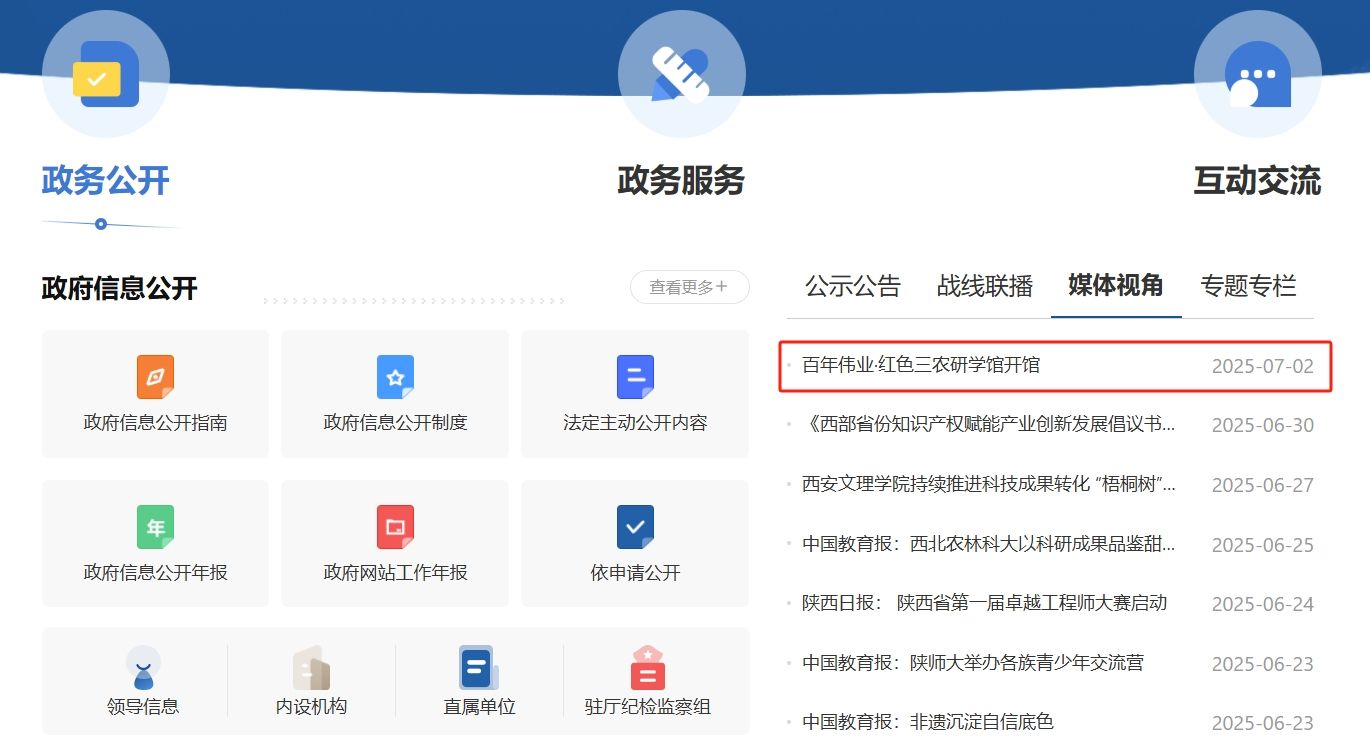Open 政府信息公开年报 green icon
Image resolution: width=1370 pixels, height=755 pixels.
(x=155, y=527)
